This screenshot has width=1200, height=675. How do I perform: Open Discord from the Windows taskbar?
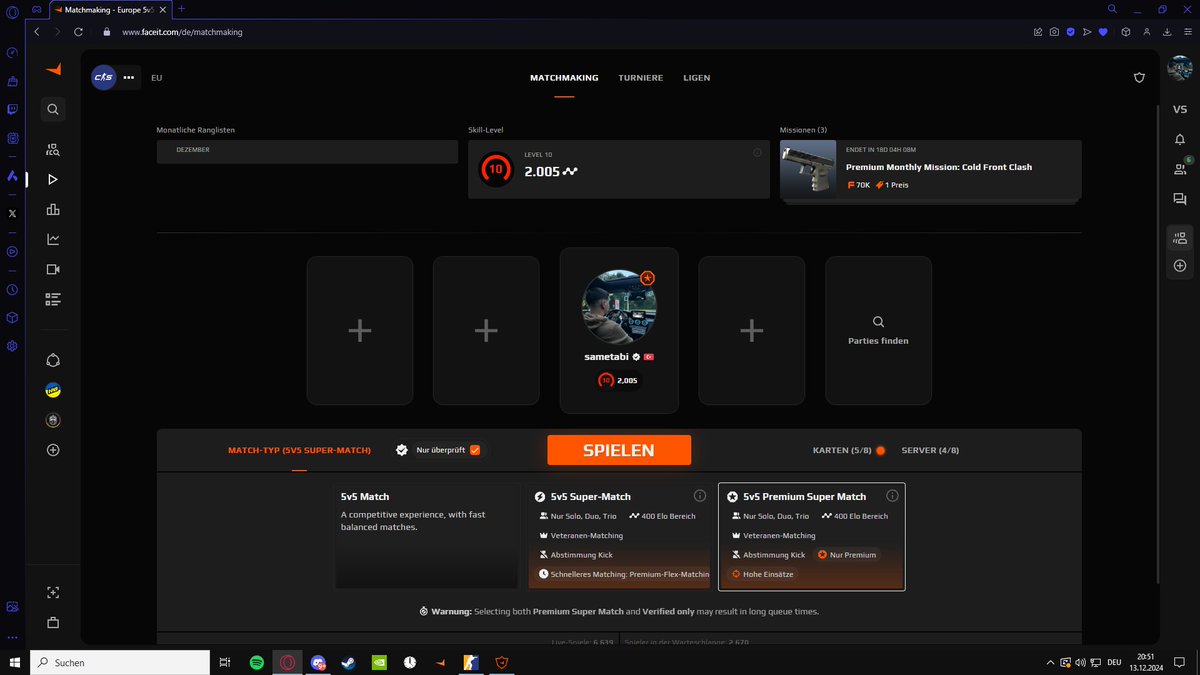tap(318, 662)
